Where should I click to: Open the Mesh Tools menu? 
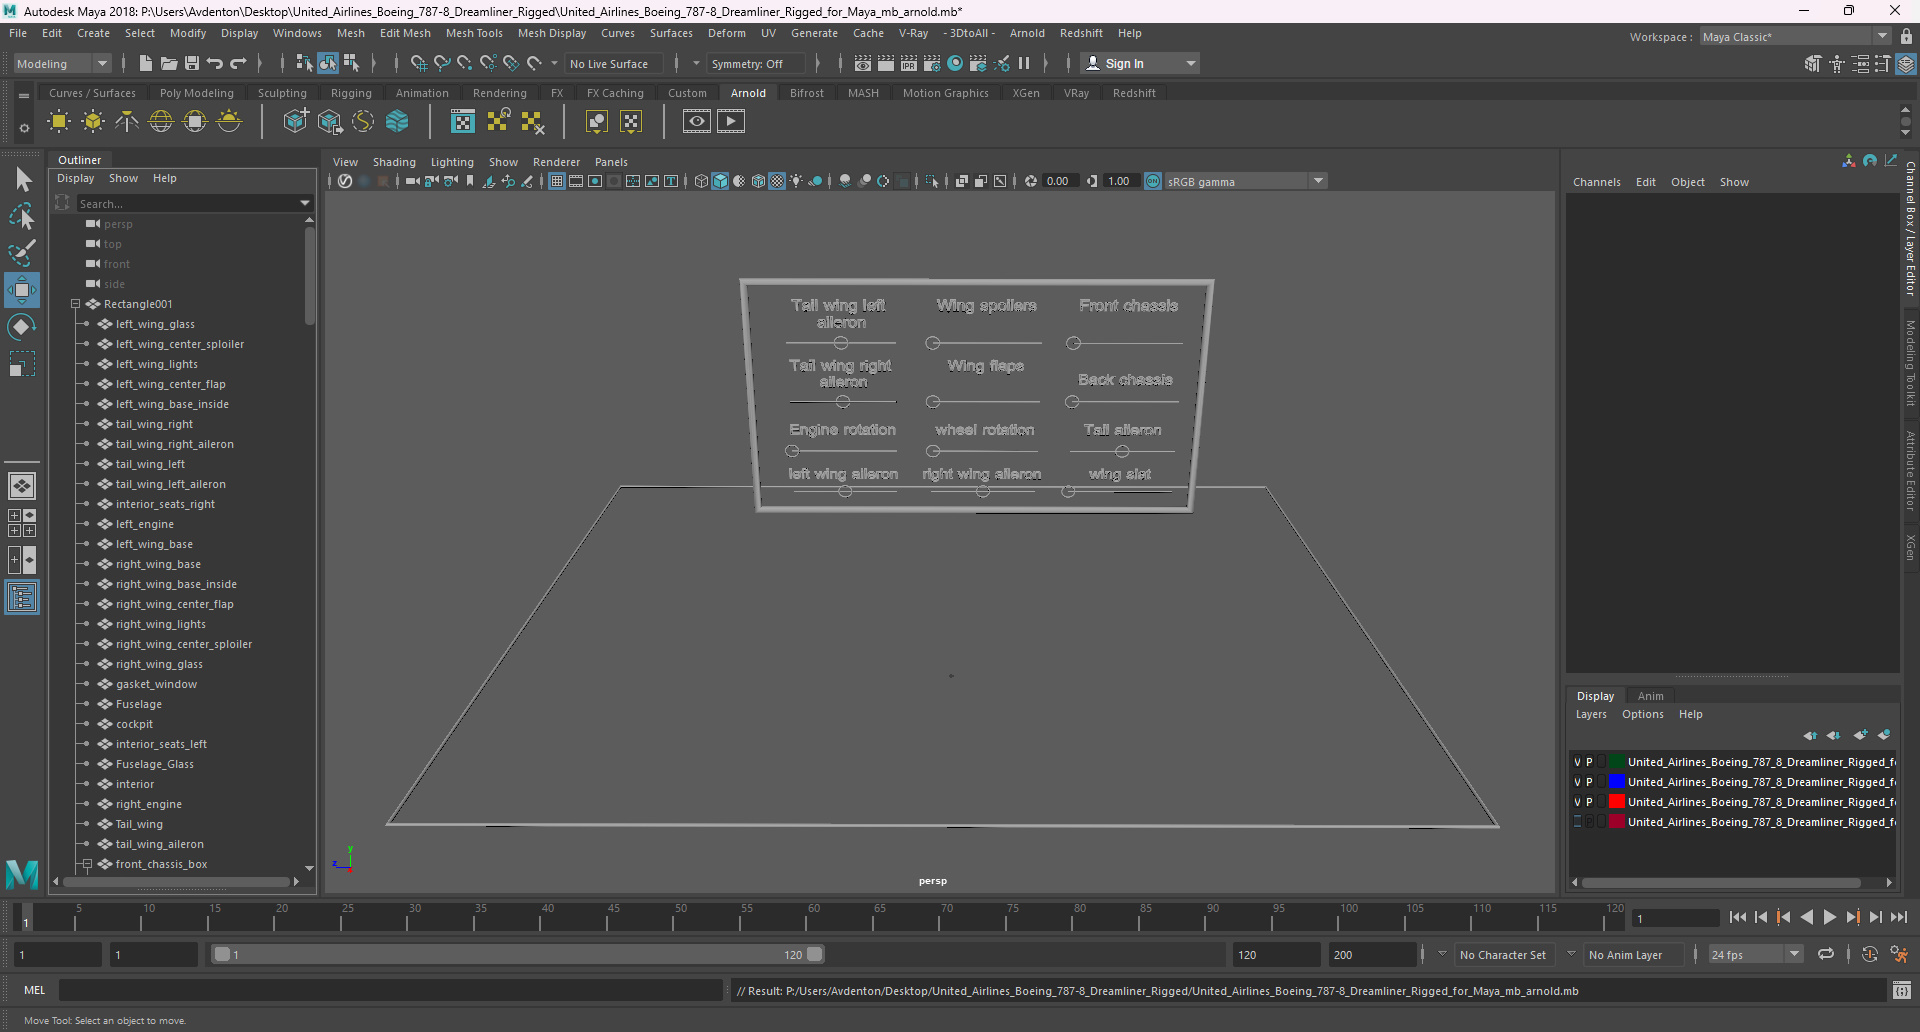[474, 33]
